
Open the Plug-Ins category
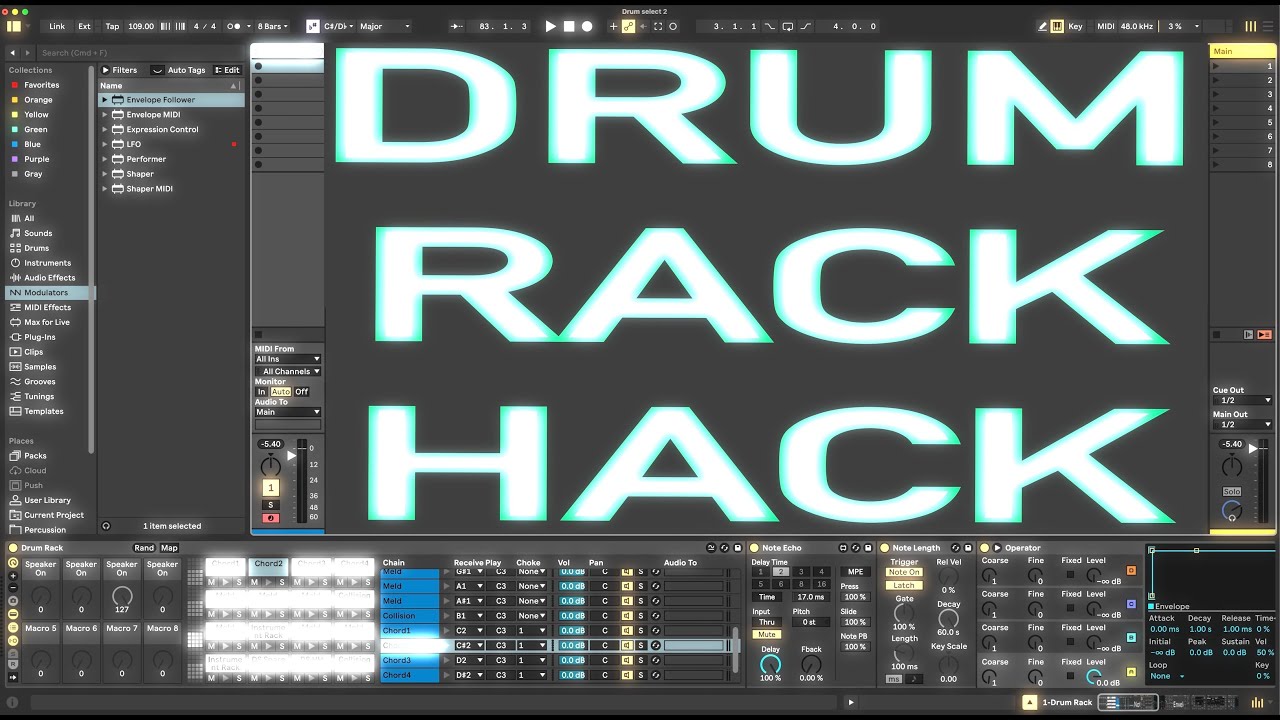point(40,337)
